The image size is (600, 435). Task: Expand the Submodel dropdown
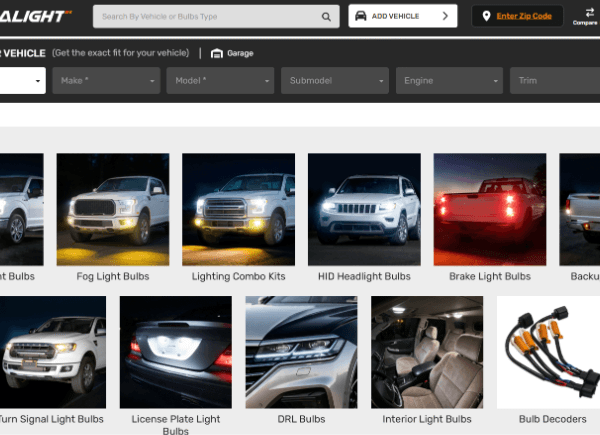335,81
